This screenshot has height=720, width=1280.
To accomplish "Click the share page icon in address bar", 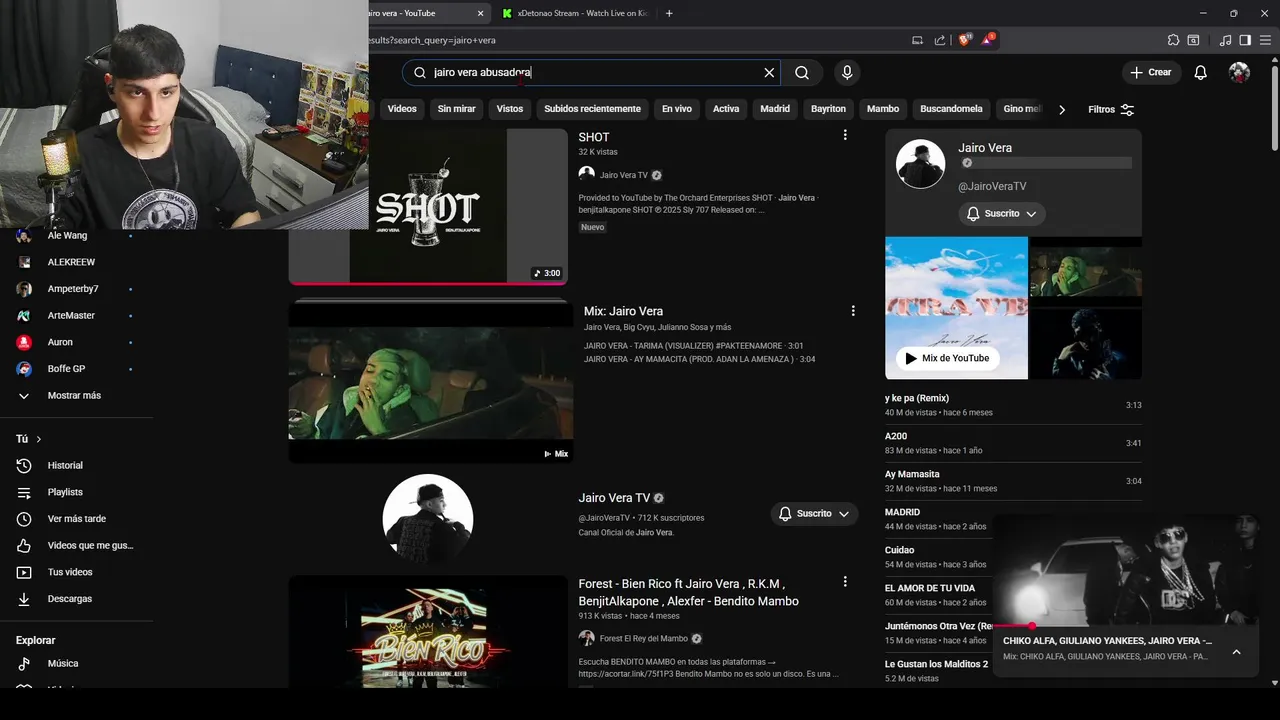I will click(940, 40).
